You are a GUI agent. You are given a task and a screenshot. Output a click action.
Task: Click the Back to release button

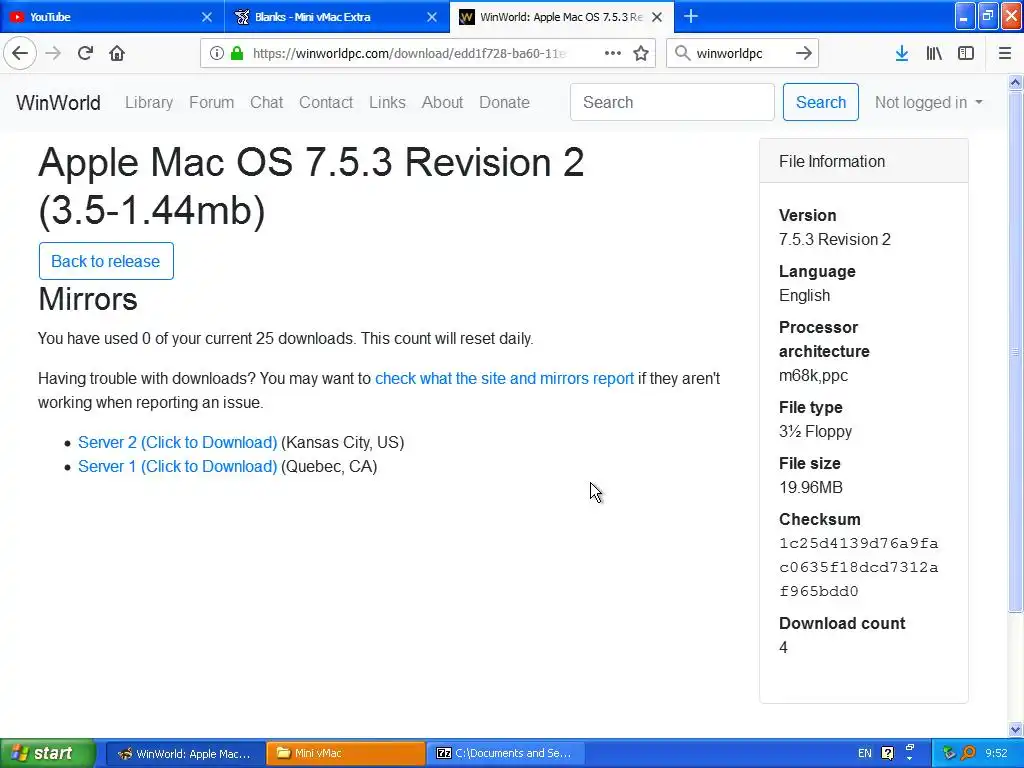[106, 261]
